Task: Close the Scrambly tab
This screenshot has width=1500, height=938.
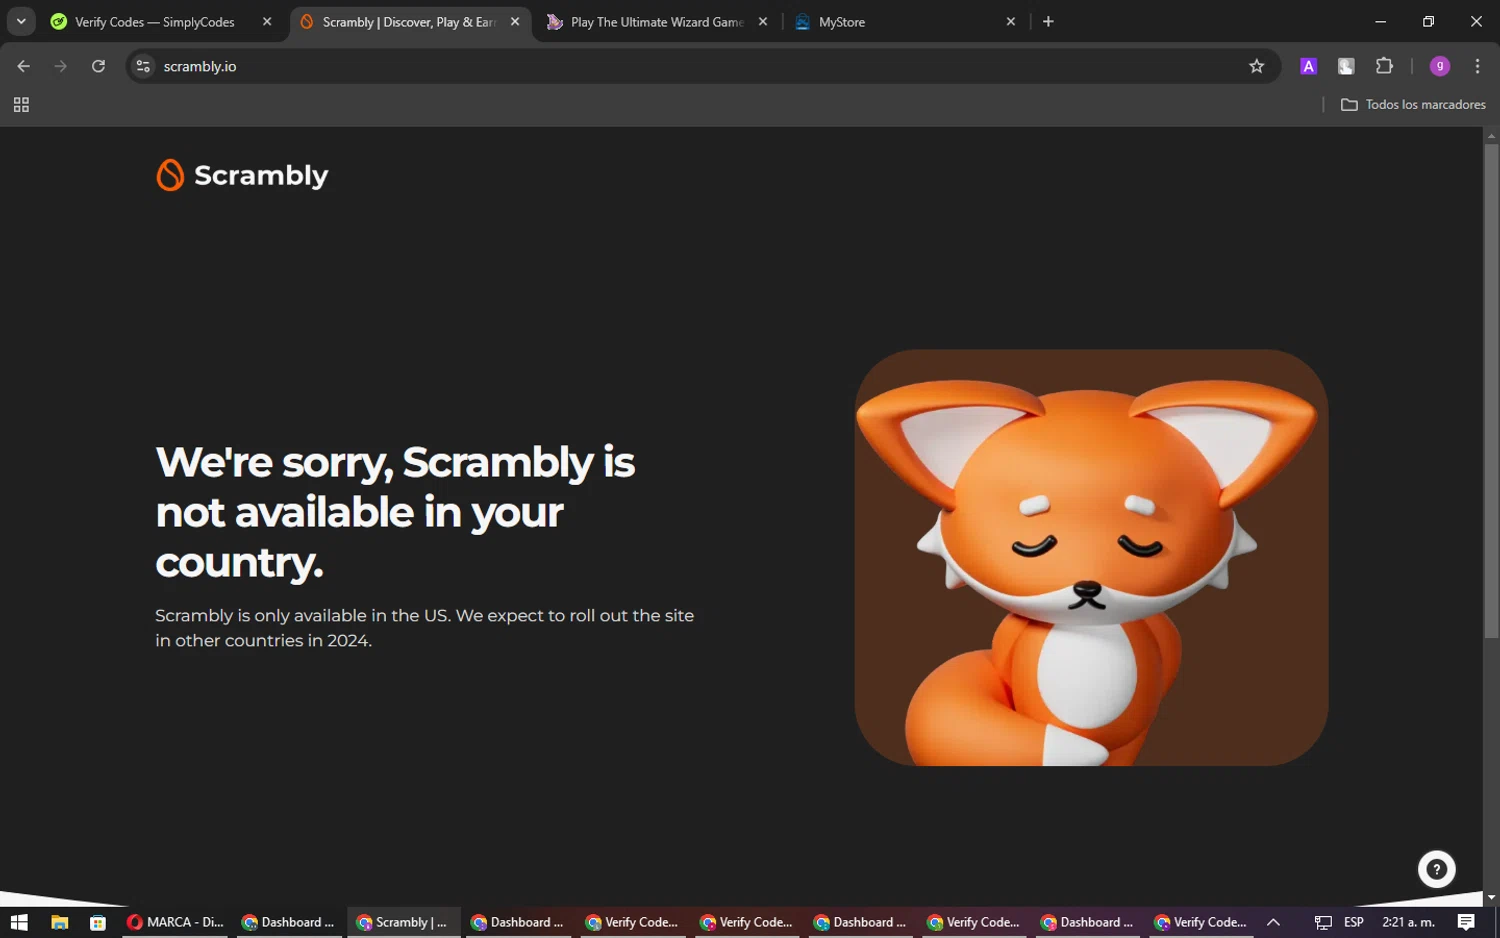Action: click(515, 21)
